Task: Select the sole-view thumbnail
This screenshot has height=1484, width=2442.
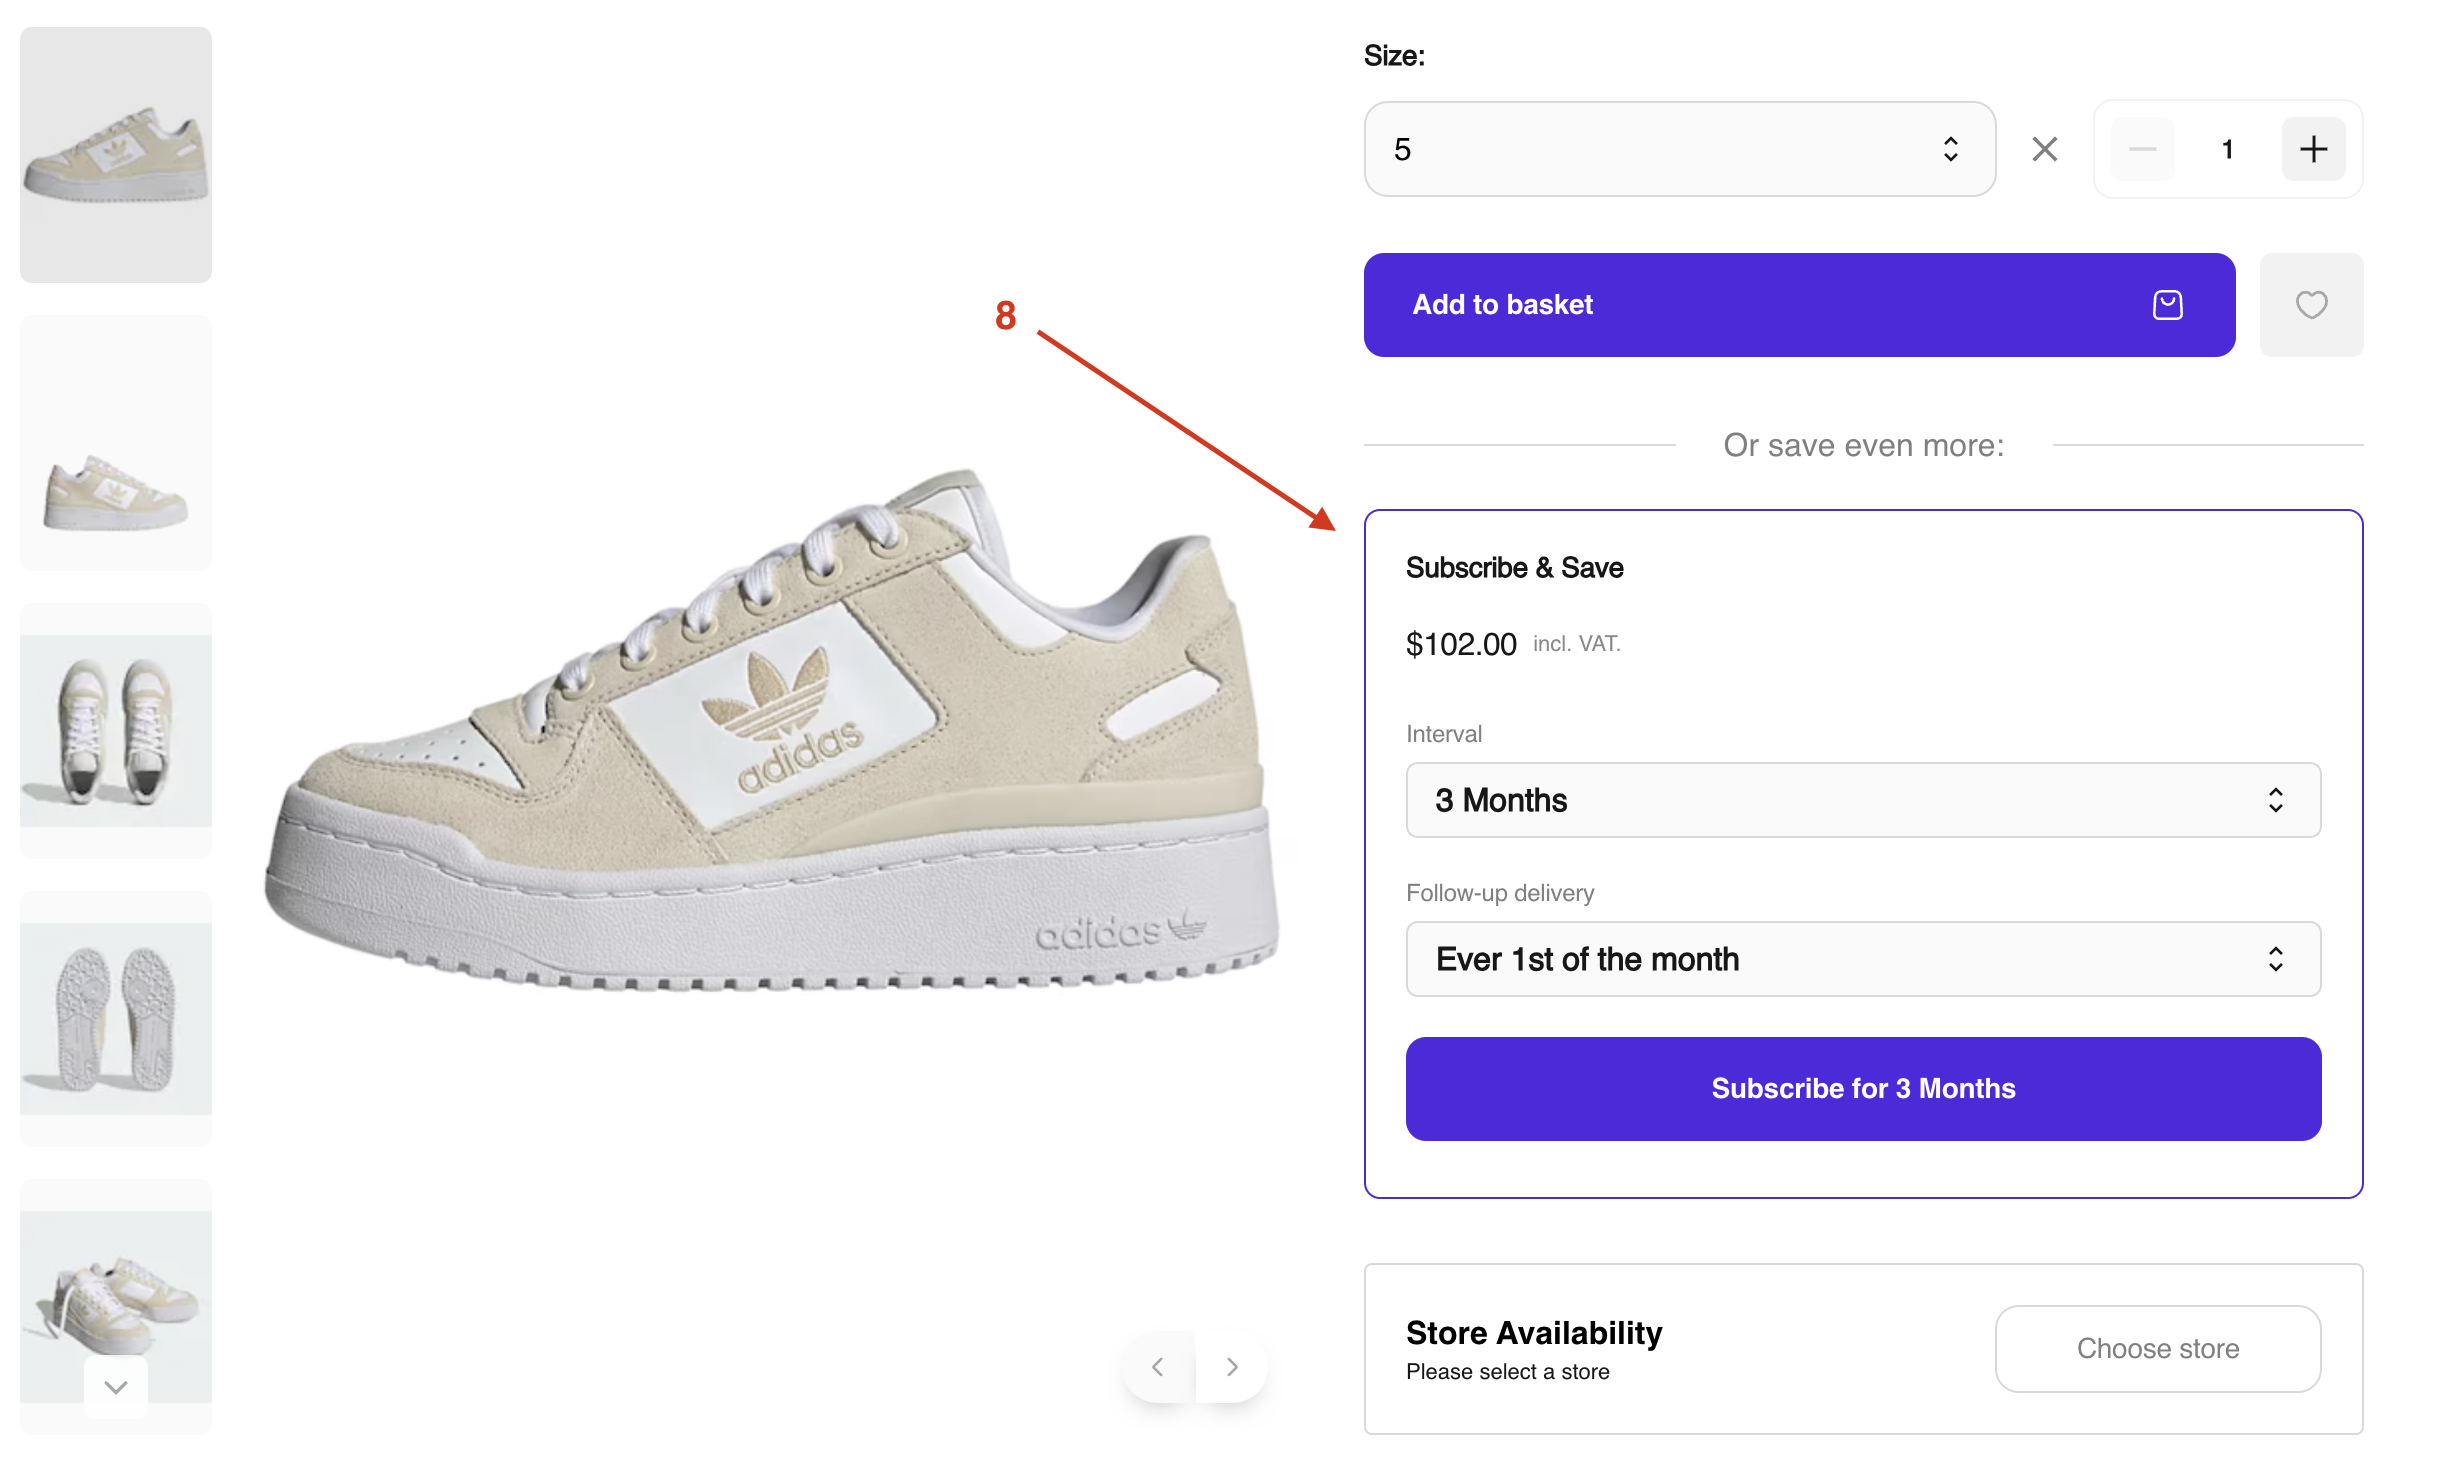Action: [x=116, y=1019]
